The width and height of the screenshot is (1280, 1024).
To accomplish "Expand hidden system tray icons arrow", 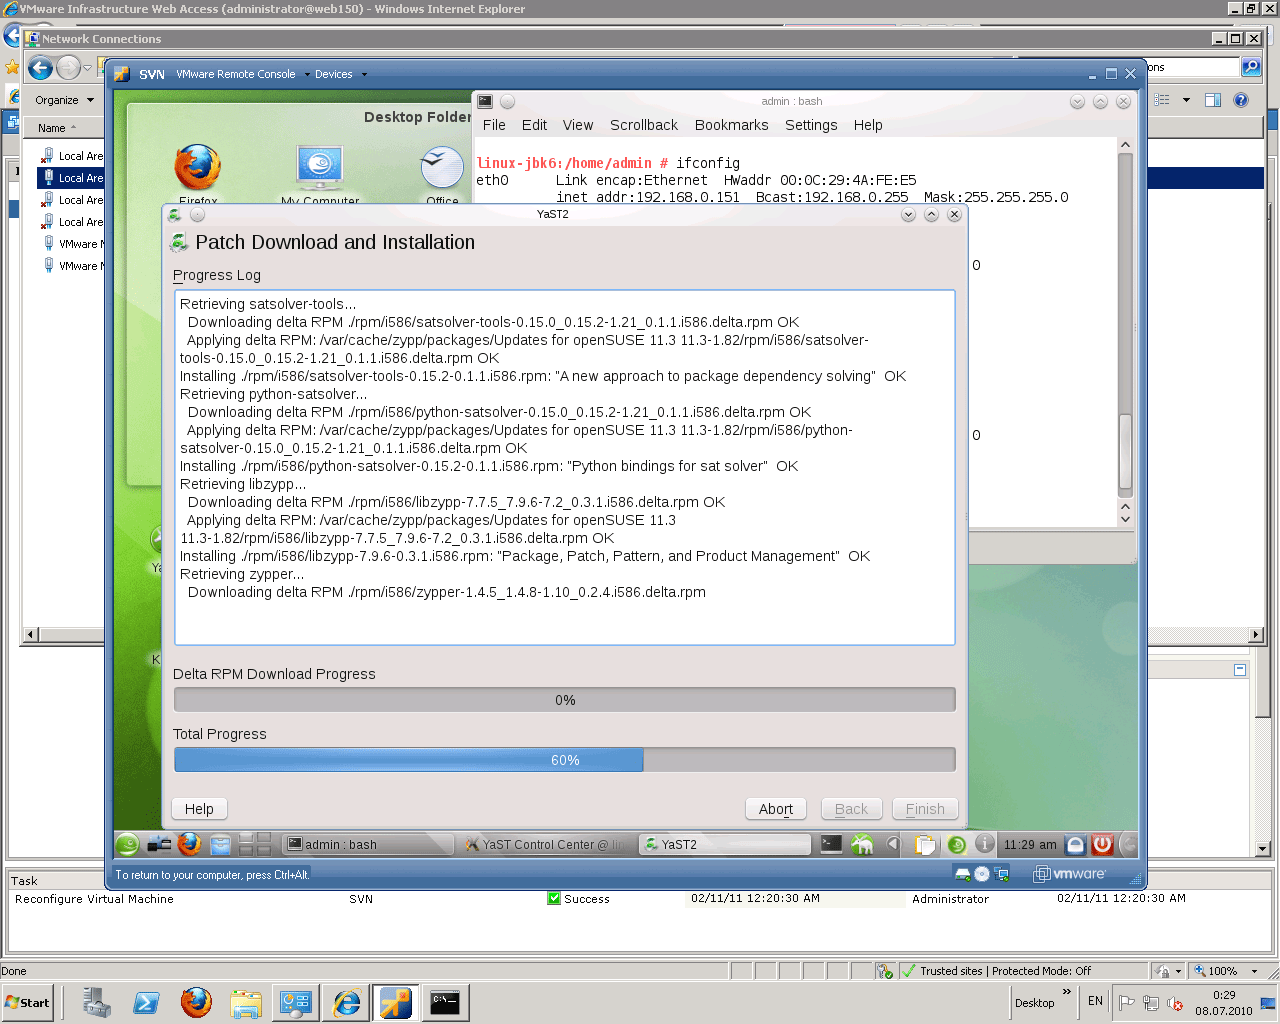I will 893,844.
